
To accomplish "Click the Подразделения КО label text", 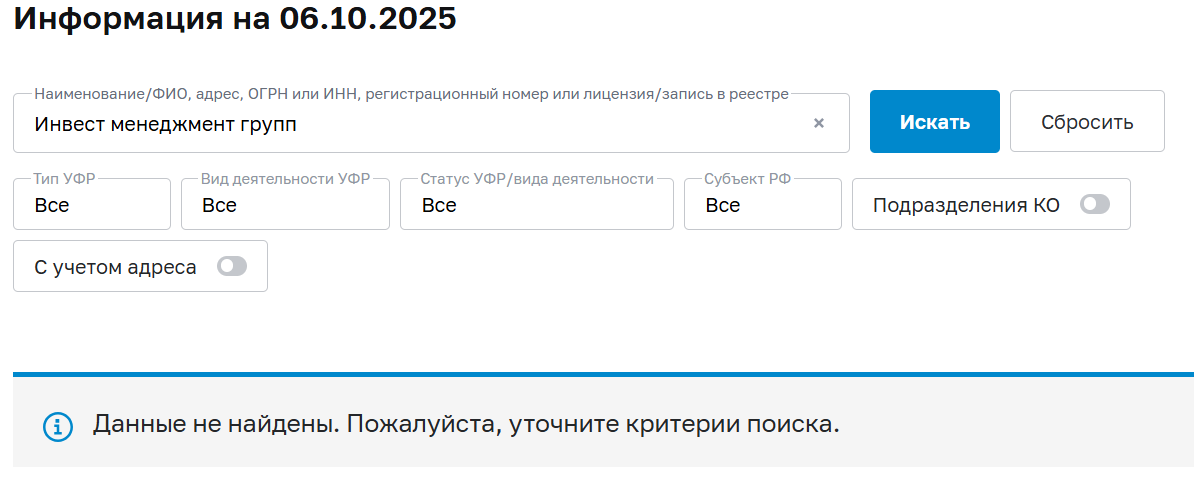I will pos(966,205).
